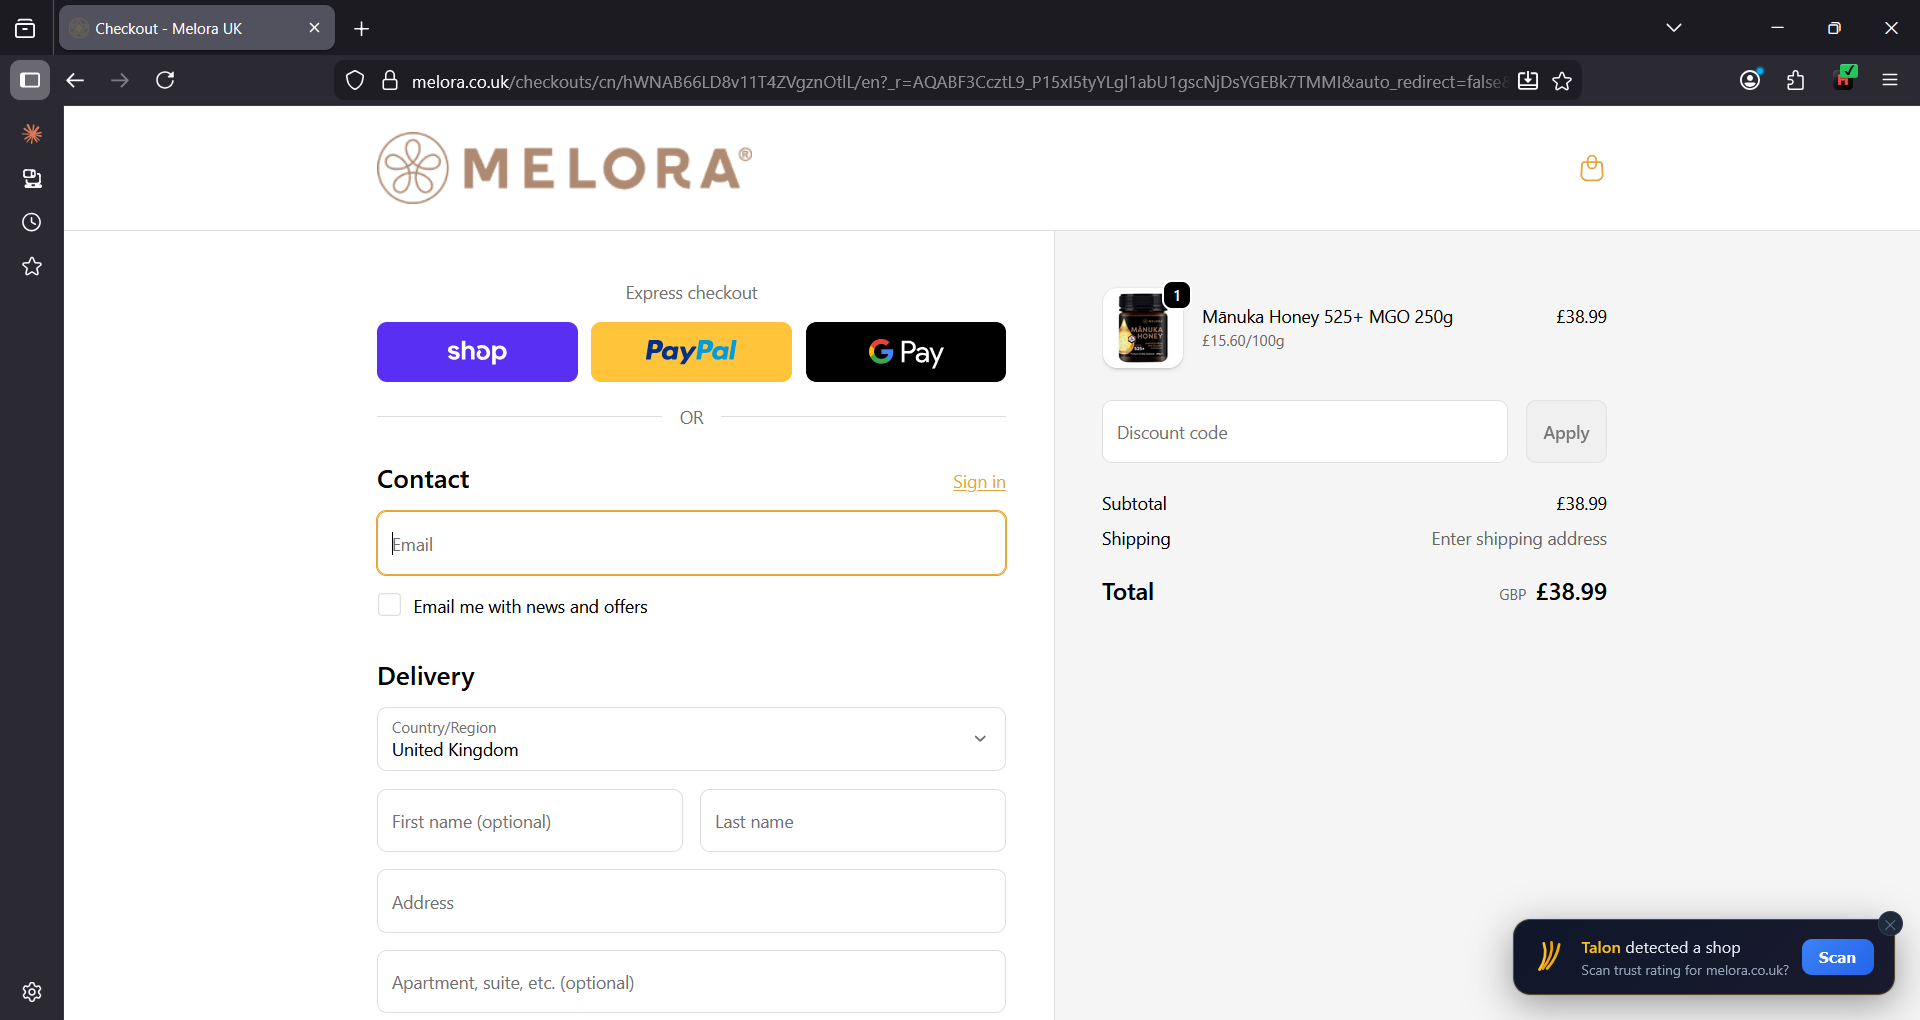Screen dimensions: 1920x1020
Task: Toggle the sidebar panel button
Action: 30,80
